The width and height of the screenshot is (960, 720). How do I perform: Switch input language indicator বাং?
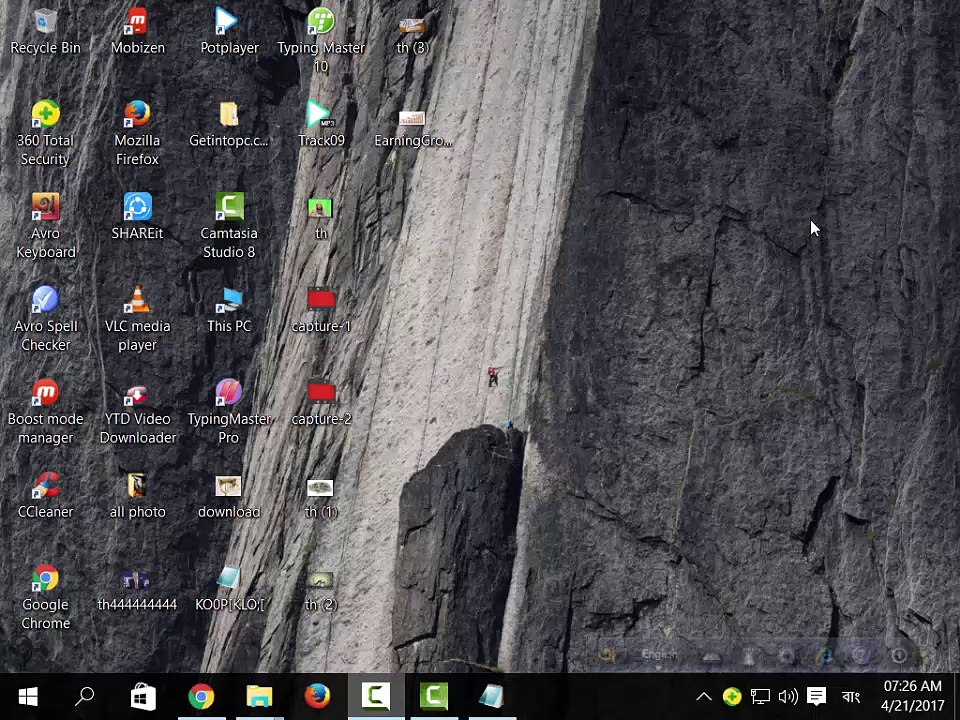(x=850, y=697)
